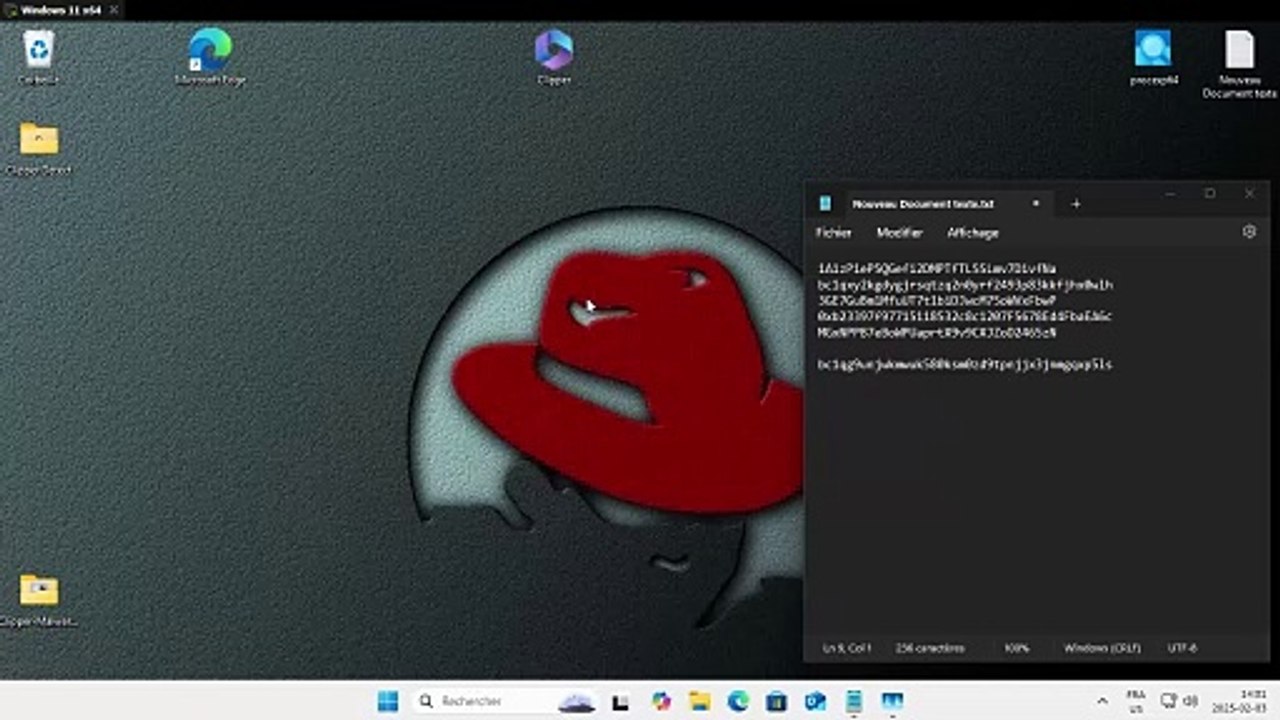Open Task View from the taskbar

[x=620, y=701]
